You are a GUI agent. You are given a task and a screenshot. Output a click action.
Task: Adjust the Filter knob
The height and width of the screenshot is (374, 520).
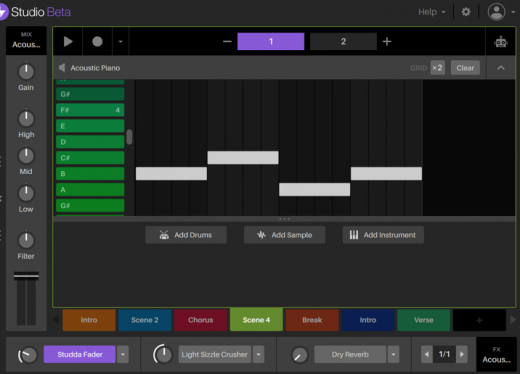(26, 240)
